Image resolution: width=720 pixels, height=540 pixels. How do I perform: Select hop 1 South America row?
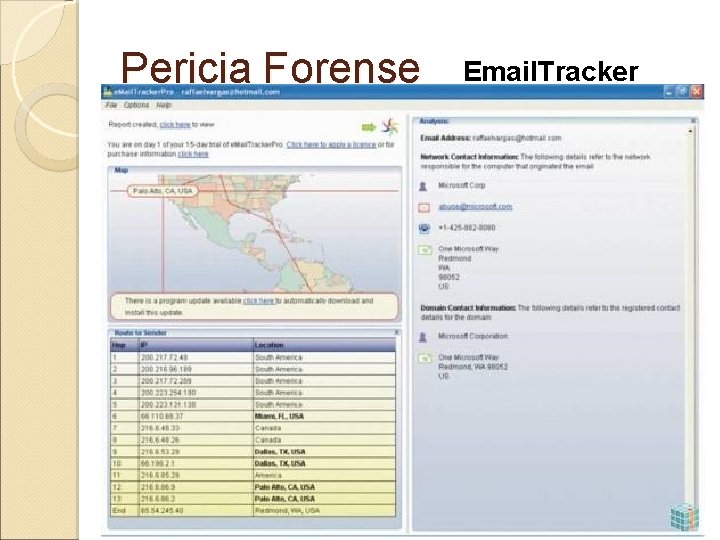(x=253, y=357)
